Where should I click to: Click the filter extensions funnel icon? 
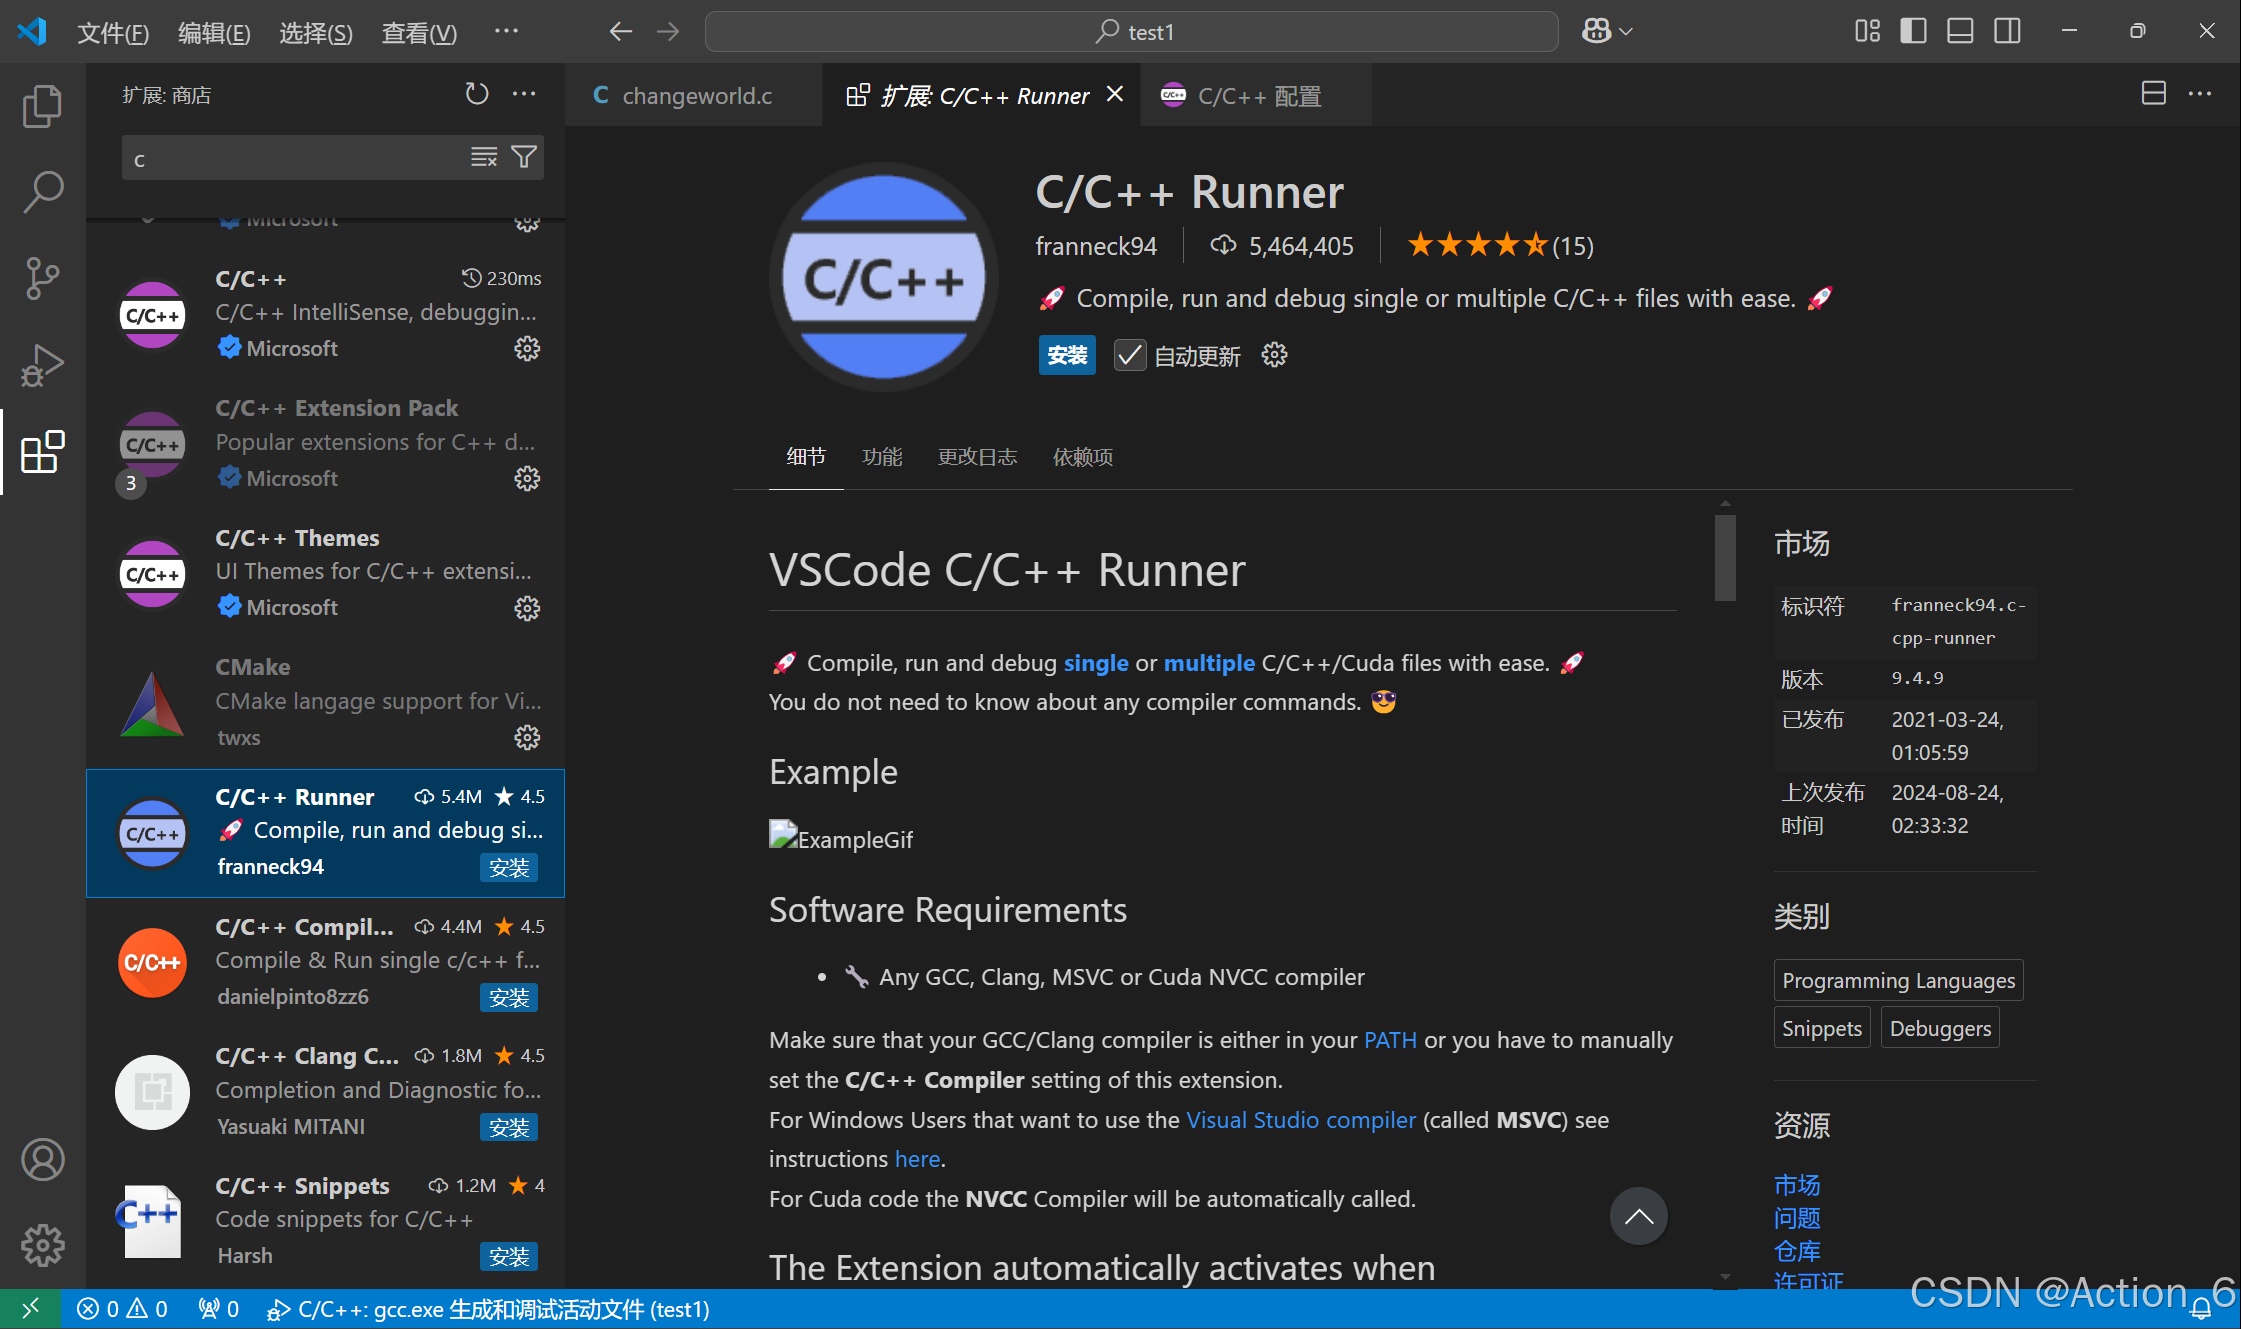tap(524, 158)
